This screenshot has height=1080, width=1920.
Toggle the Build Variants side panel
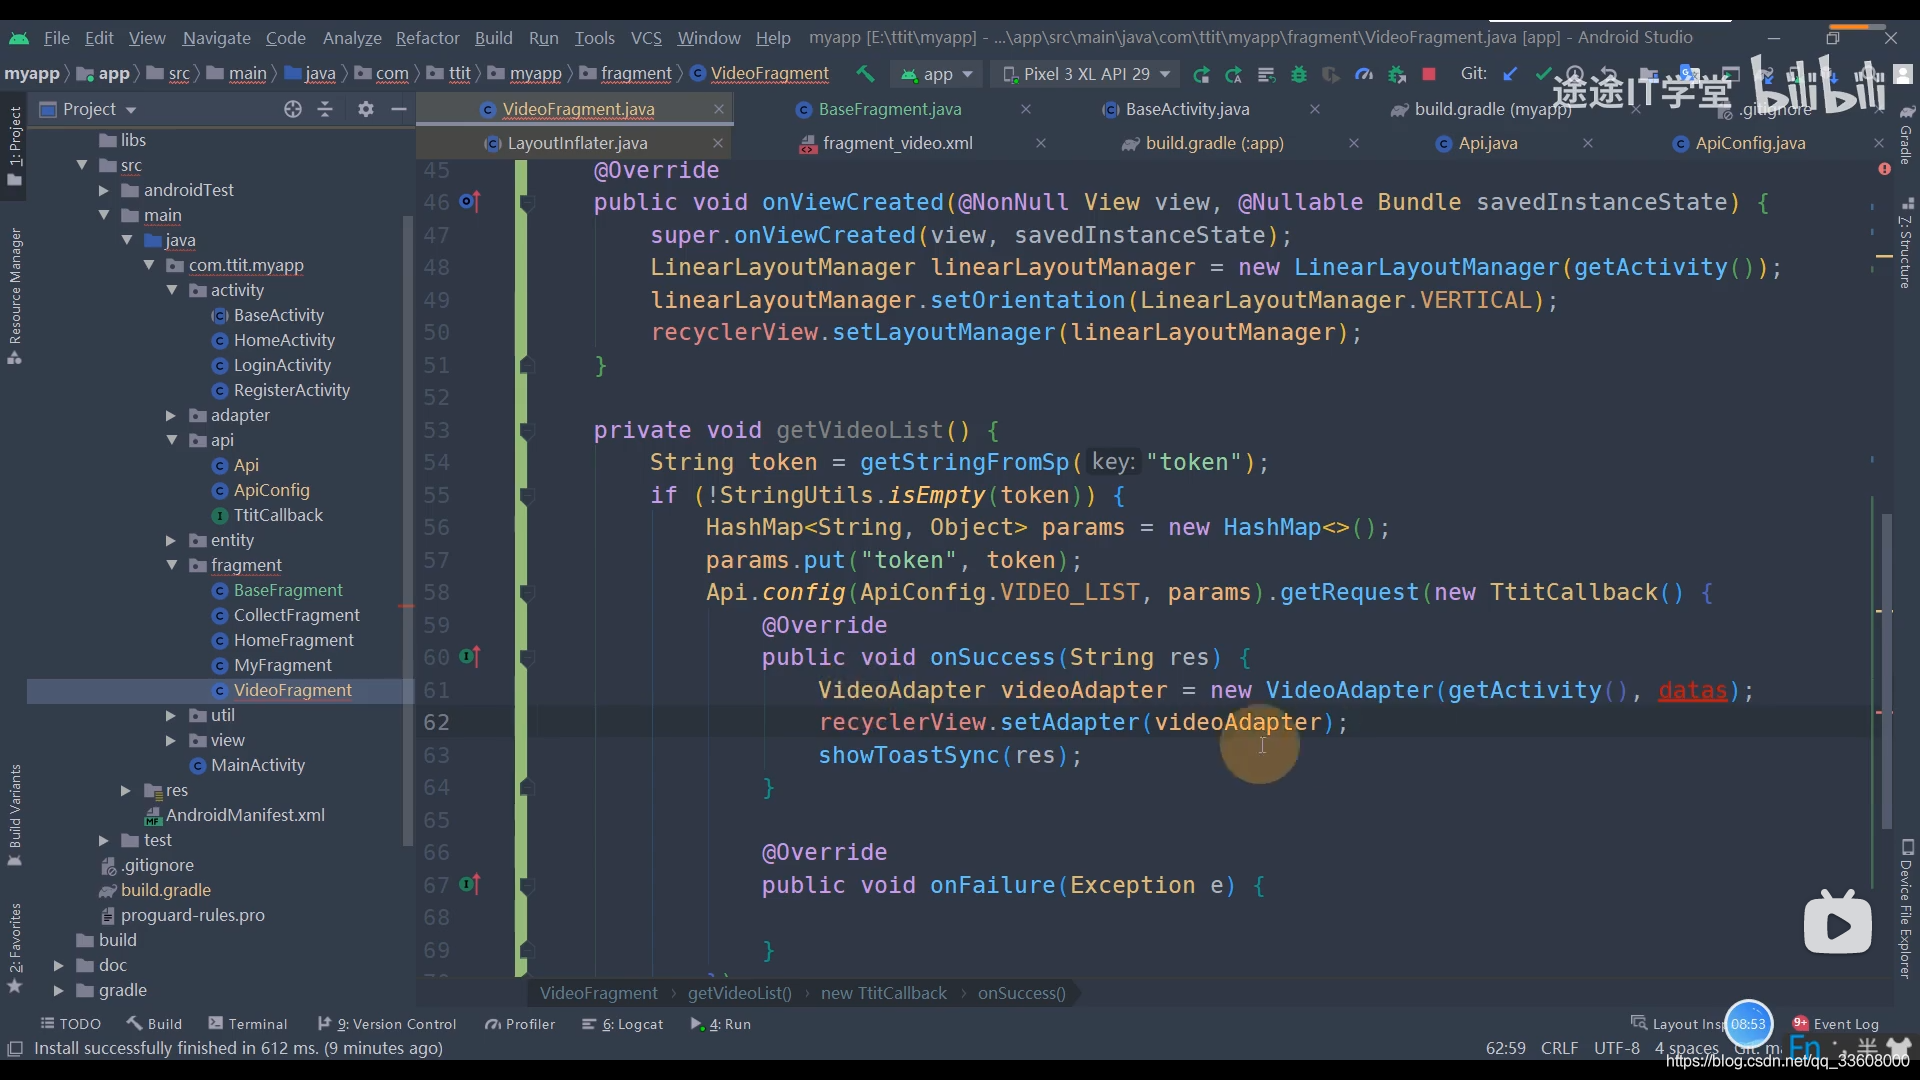pos(15,815)
